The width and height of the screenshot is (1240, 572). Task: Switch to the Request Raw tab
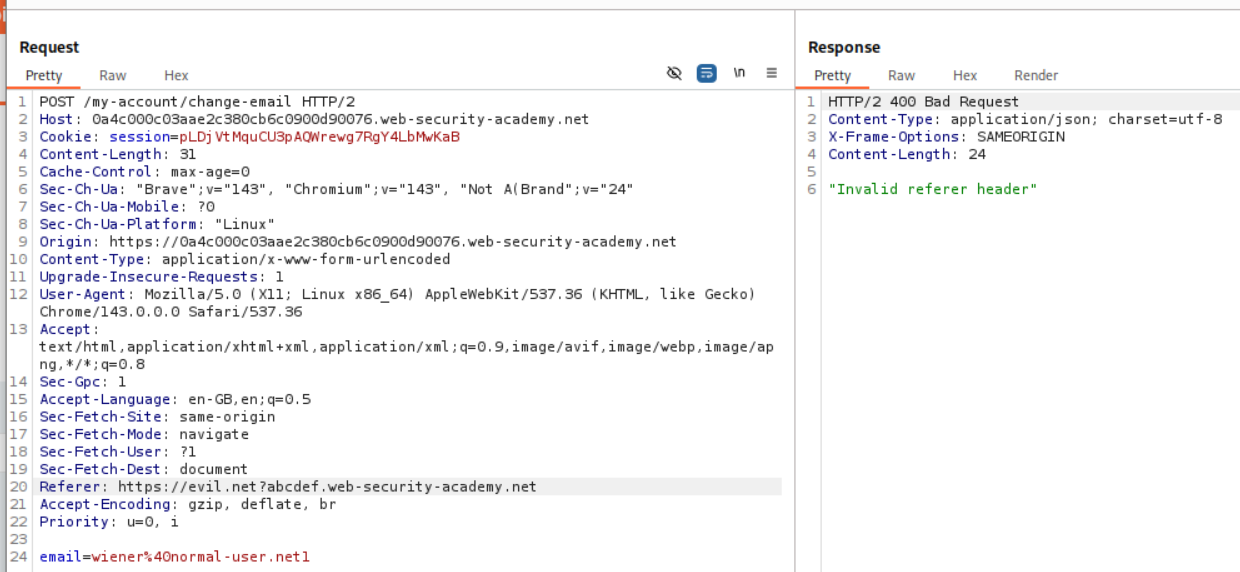pyautogui.click(x=113, y=75)
